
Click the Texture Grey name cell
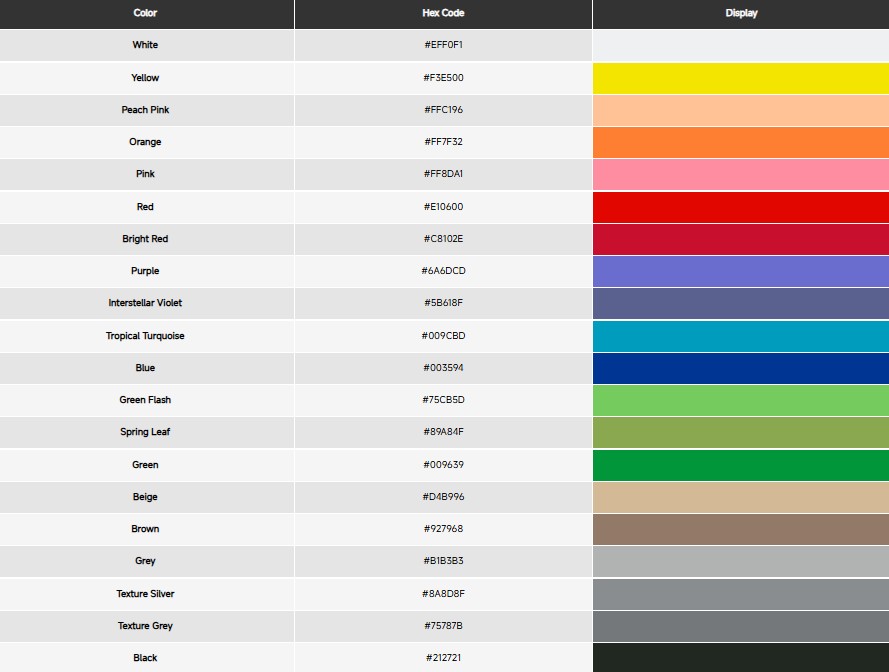145,626
